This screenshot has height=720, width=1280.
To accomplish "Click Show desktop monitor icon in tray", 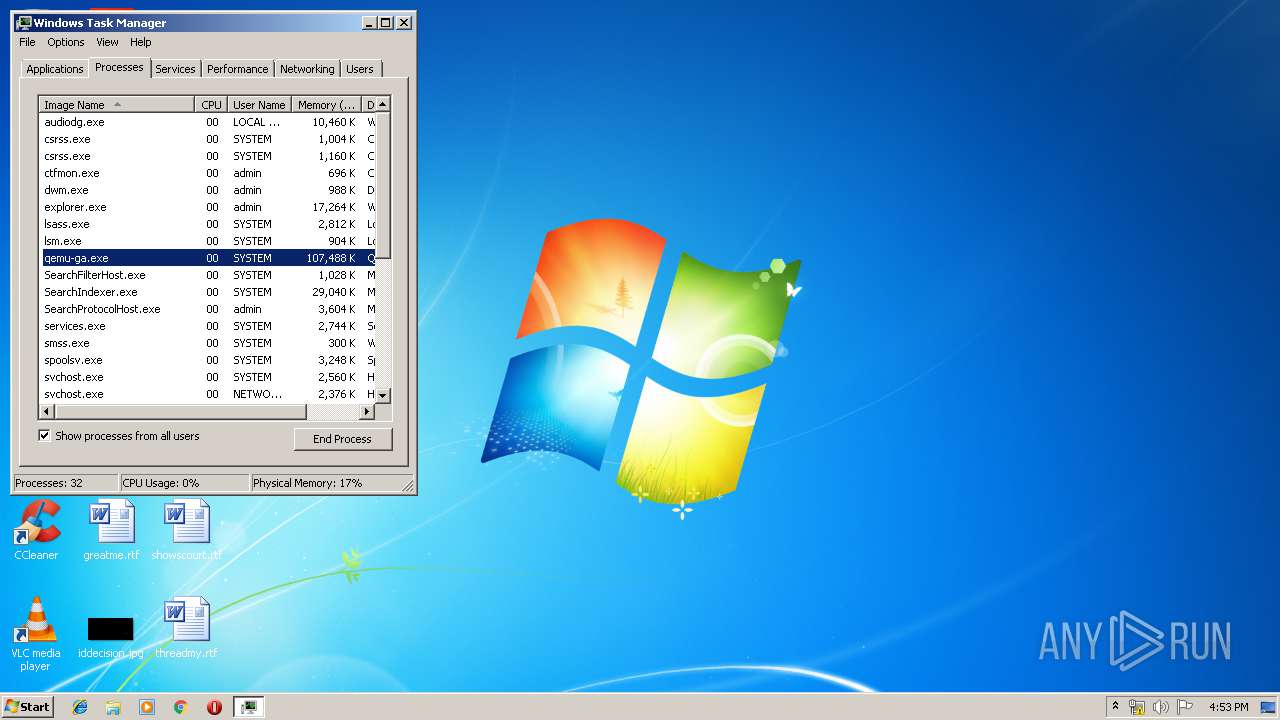I will (x=1268, y=707).
